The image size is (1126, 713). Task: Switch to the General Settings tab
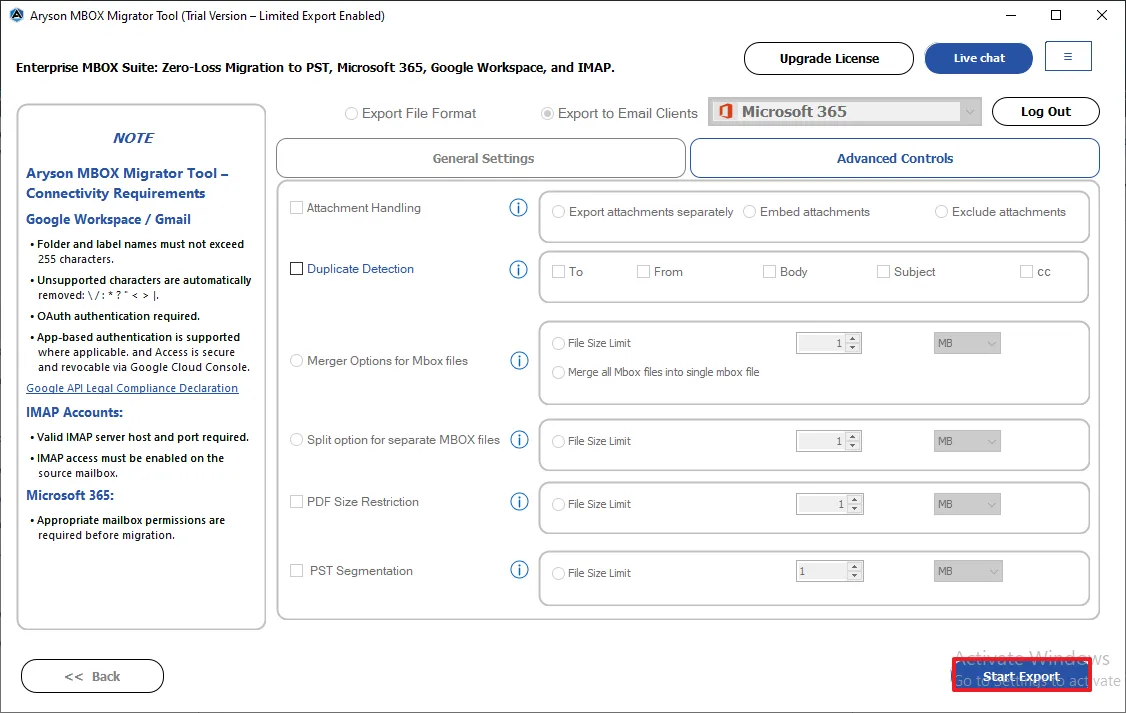(481, 158)
